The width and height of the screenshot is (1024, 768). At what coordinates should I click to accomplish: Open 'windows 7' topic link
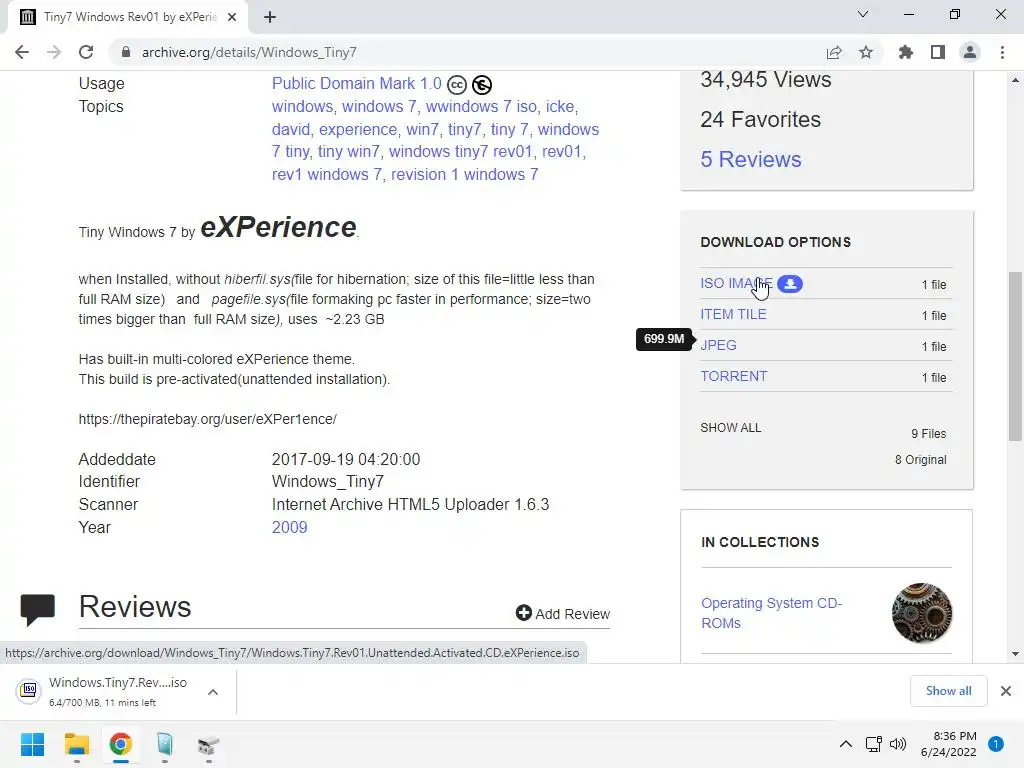(379, 106)
